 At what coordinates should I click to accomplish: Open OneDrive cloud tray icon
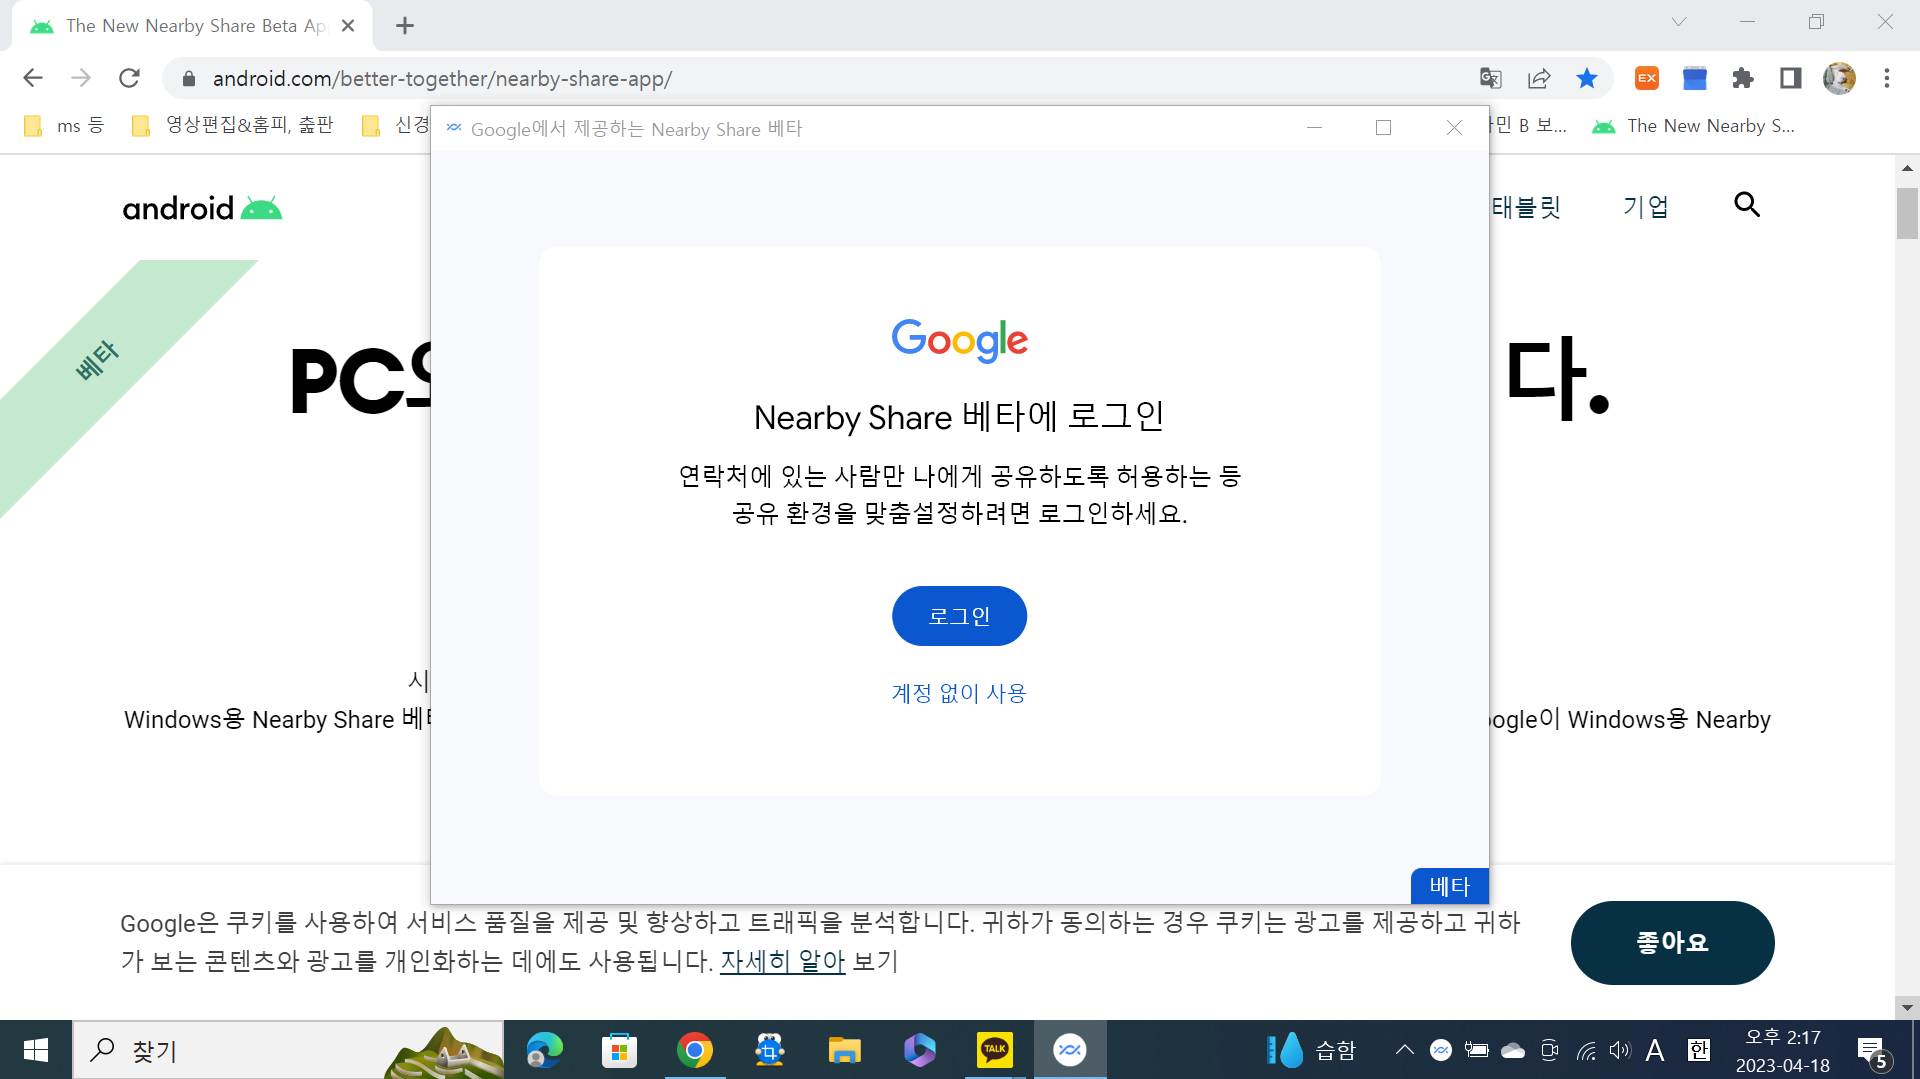pyautogui.click(x=1513, y=1050)
